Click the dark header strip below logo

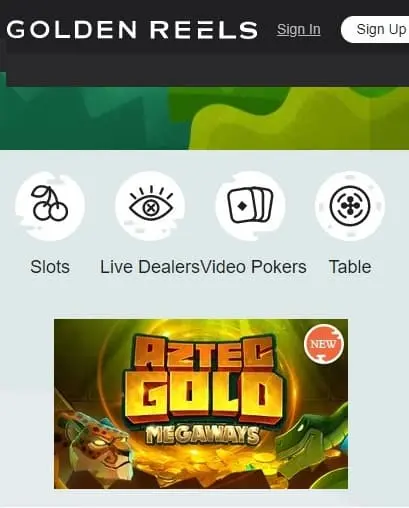tap(207, 68)
